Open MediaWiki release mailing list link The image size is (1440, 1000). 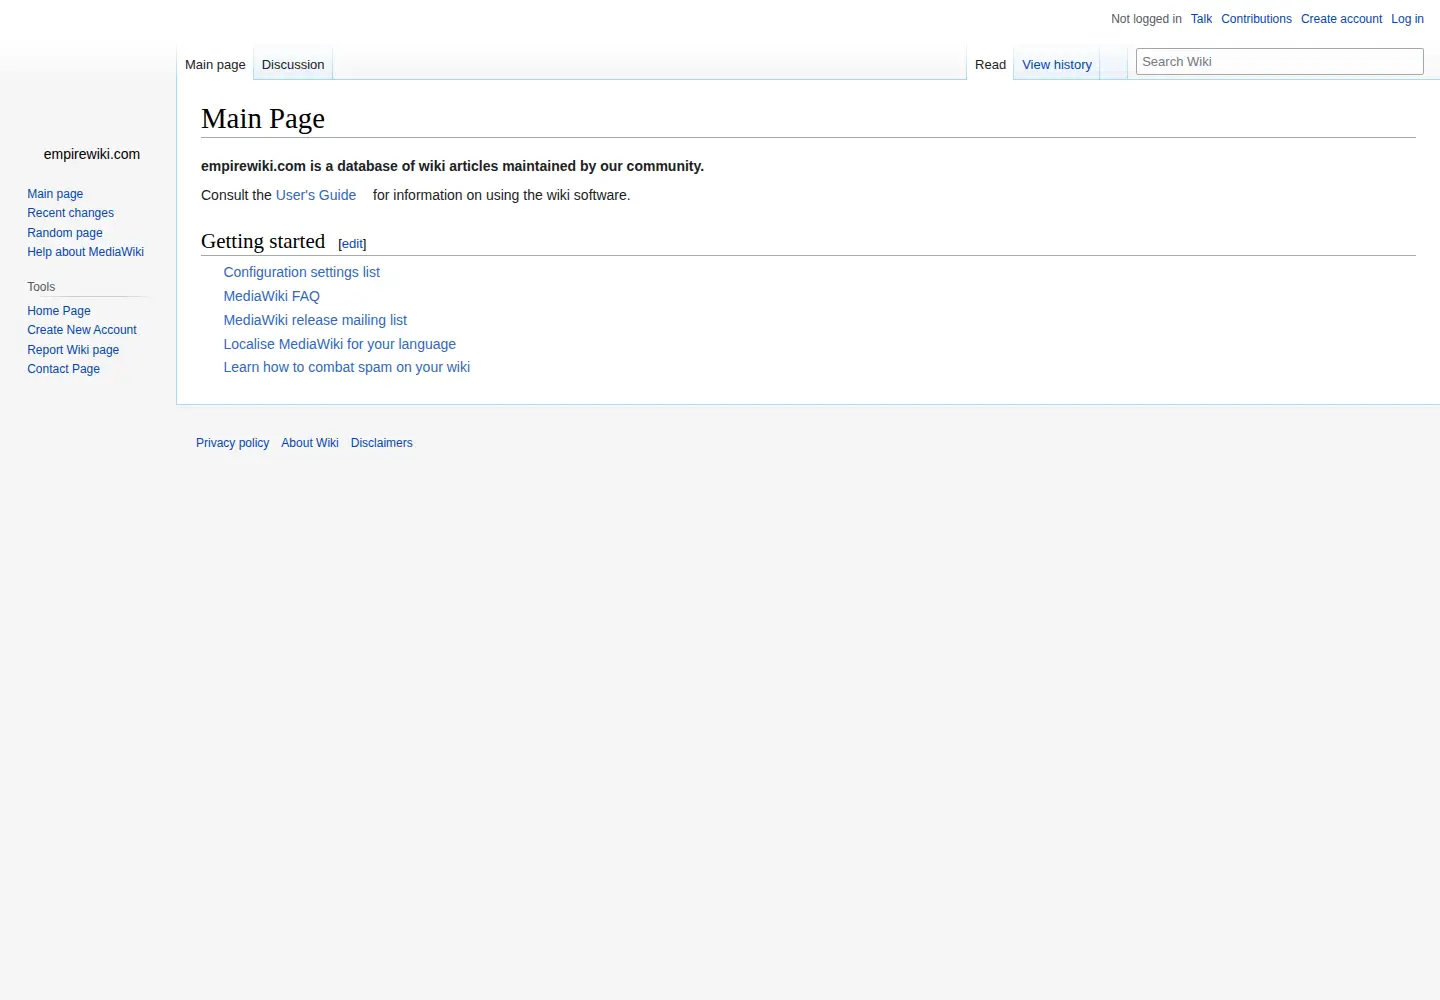pyautogui.click(x=315, y=320)
